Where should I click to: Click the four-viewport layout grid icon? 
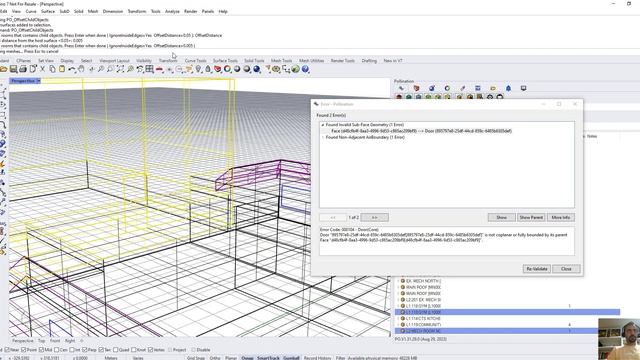[x=149, y=69]
